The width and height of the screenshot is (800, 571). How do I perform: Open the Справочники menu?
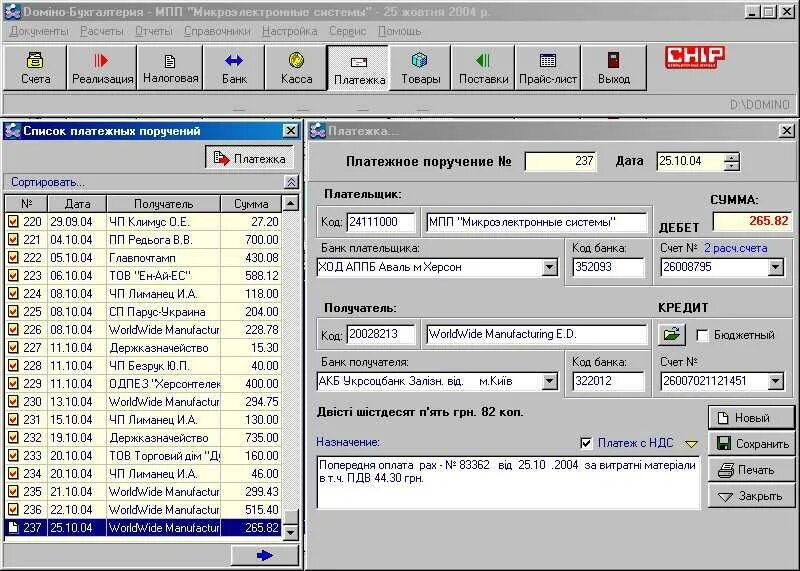point(217,31)
